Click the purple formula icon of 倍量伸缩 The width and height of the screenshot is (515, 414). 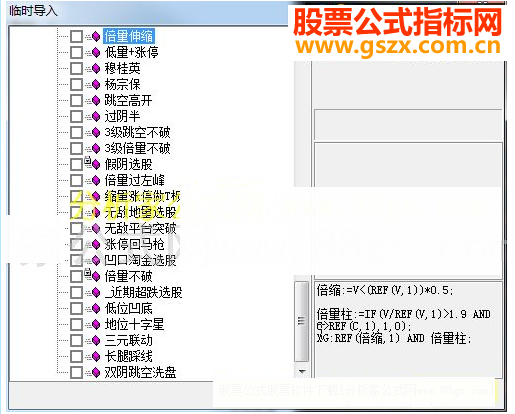click(96, 36)
